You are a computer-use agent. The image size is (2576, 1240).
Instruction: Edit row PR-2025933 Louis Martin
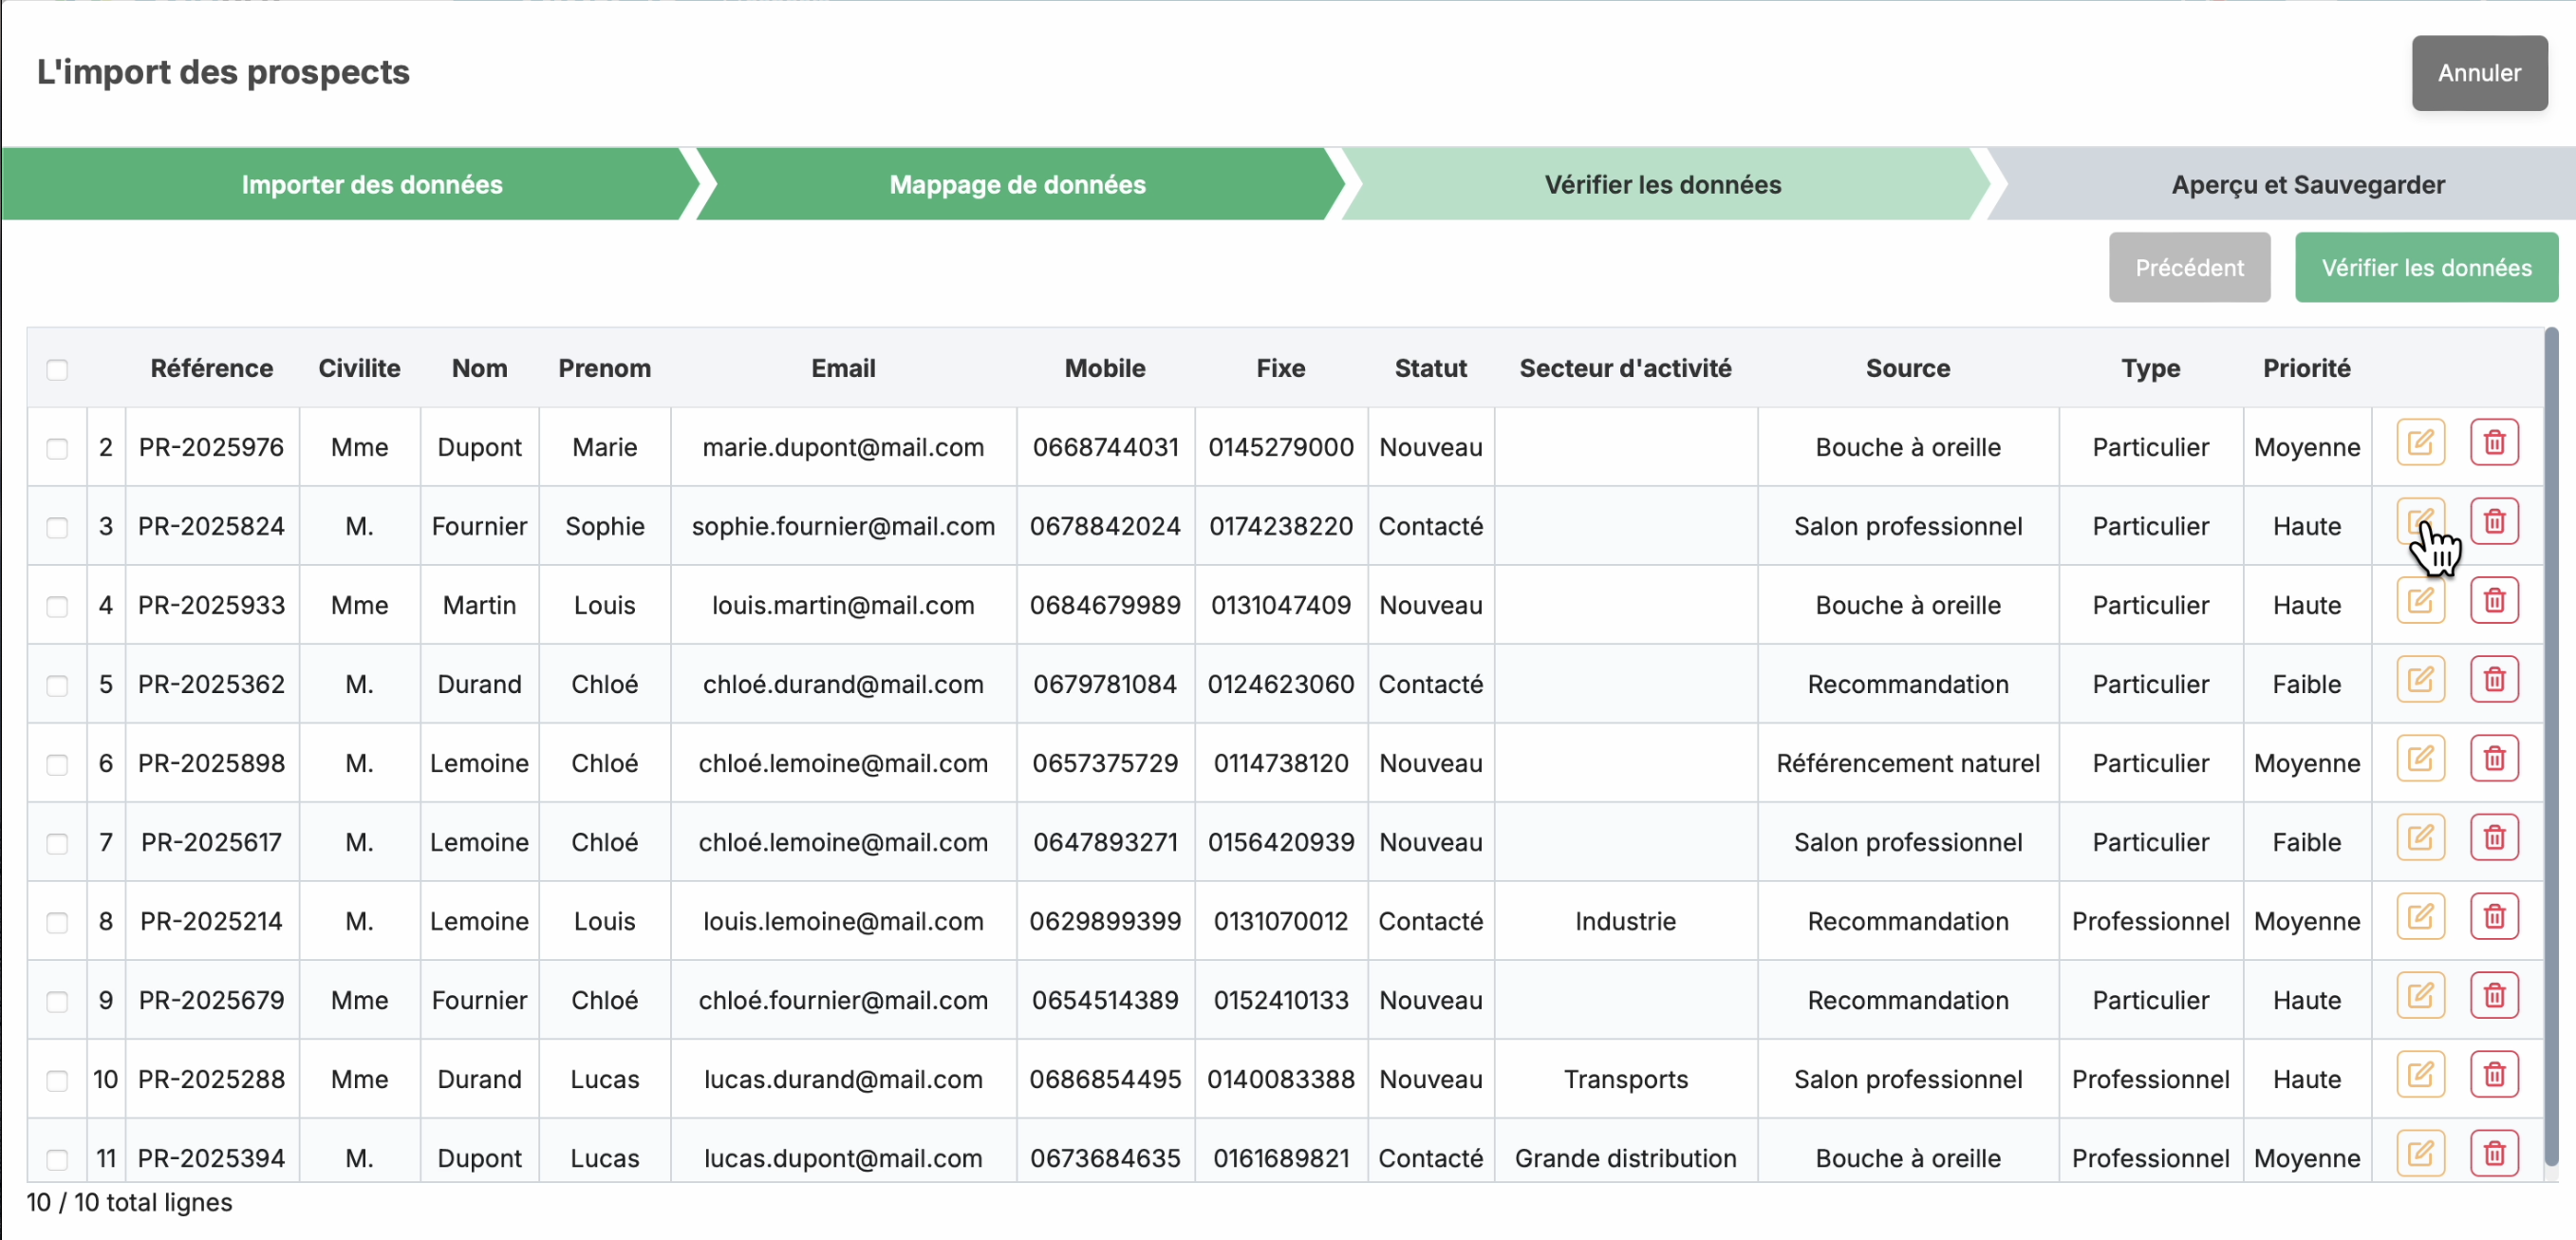(2420, 601)
